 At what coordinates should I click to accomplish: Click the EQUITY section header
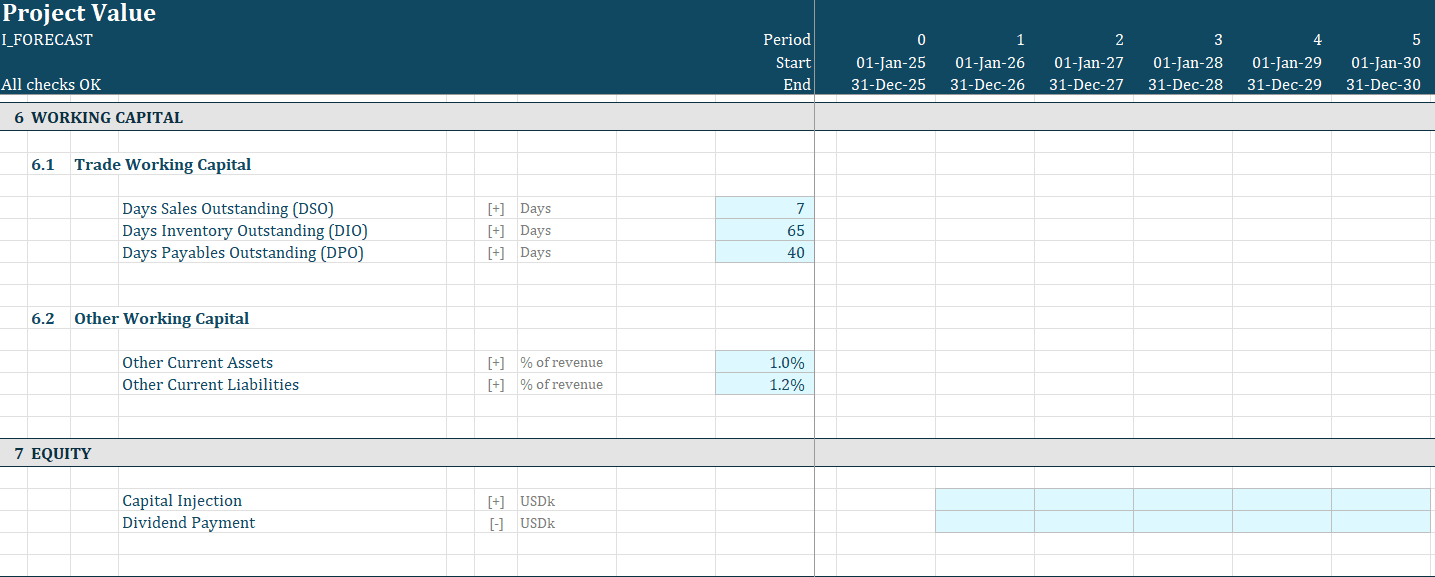click(60, 453)
